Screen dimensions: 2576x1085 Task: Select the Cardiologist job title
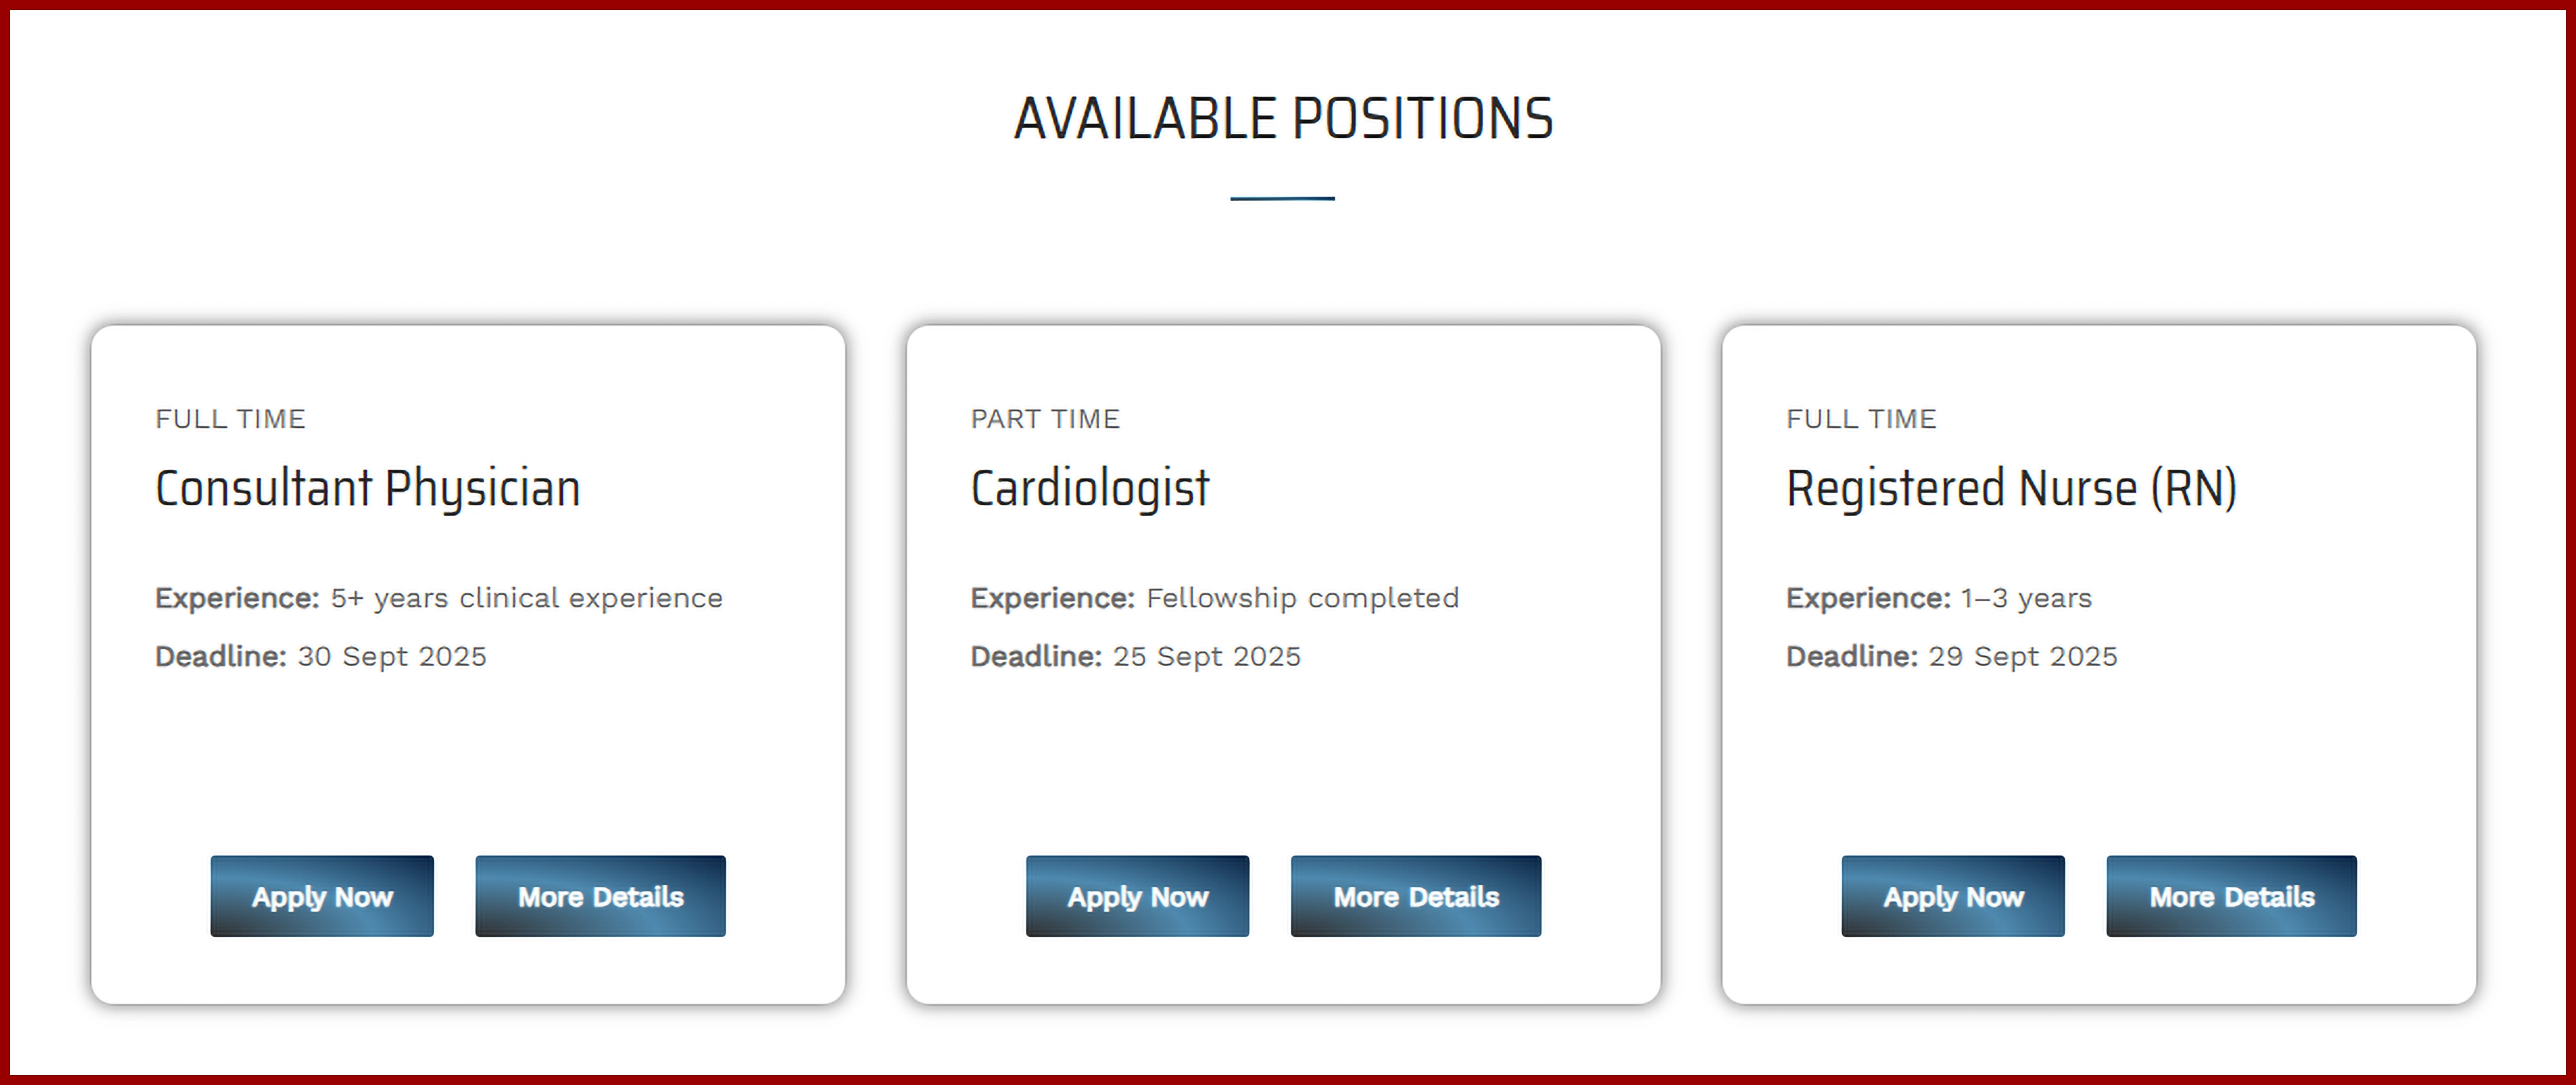click(1090, 488)
